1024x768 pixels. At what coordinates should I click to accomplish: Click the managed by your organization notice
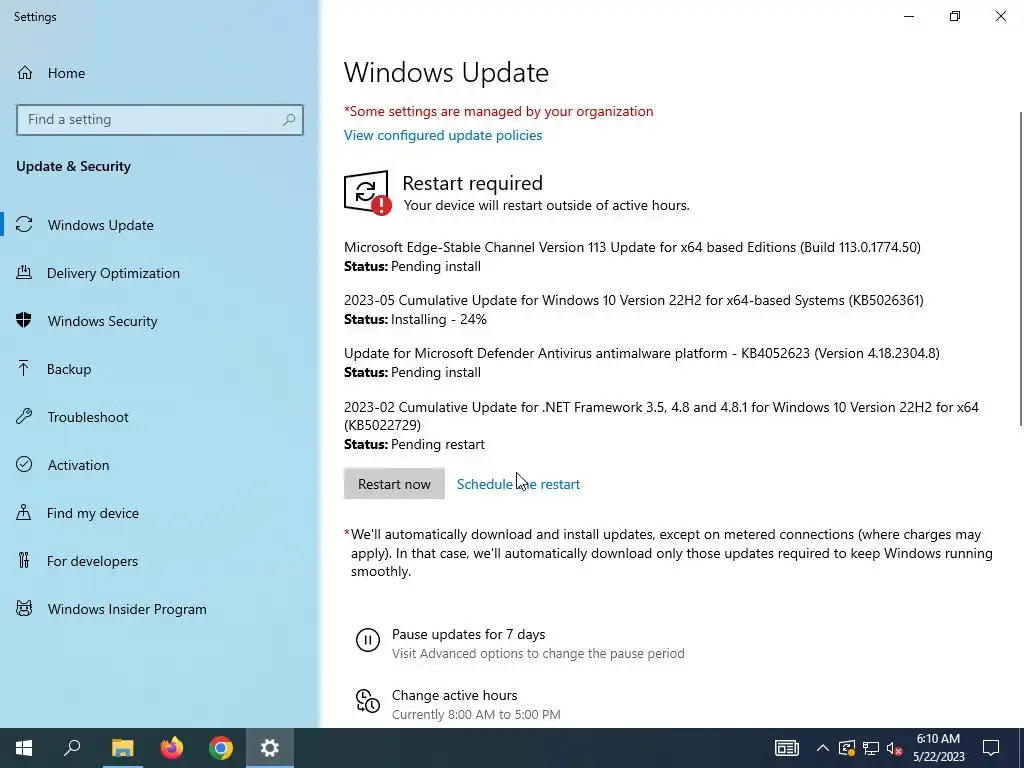(498, 111)
